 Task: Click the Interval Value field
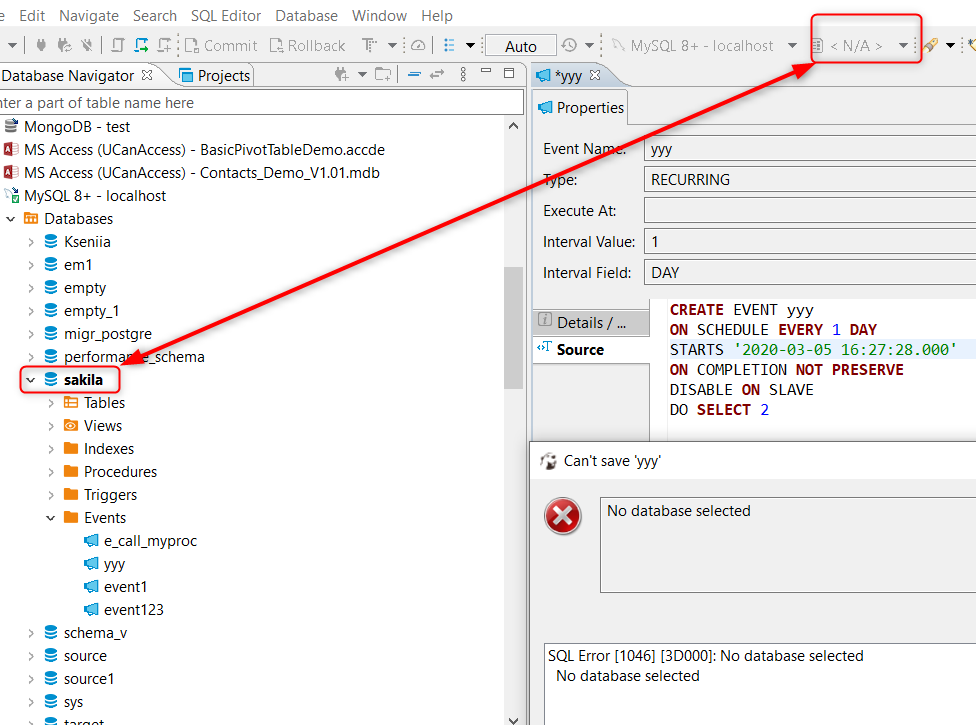810,241
